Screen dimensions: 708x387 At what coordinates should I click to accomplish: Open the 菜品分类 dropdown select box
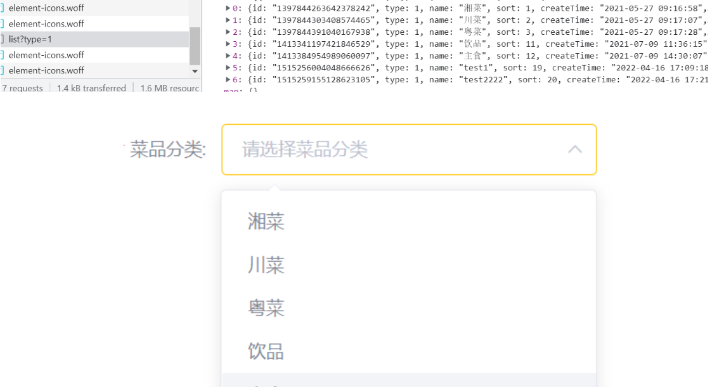409,149
